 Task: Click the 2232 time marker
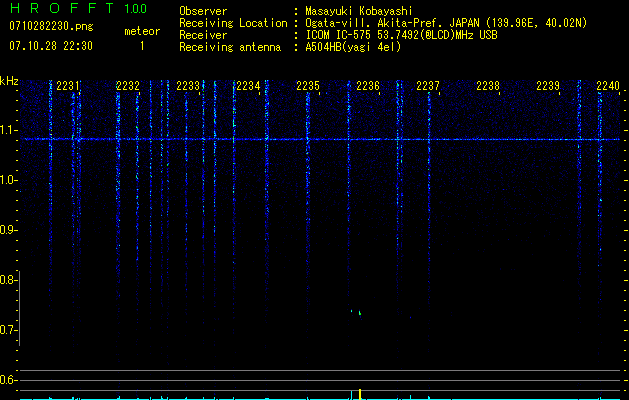point(128,86)
